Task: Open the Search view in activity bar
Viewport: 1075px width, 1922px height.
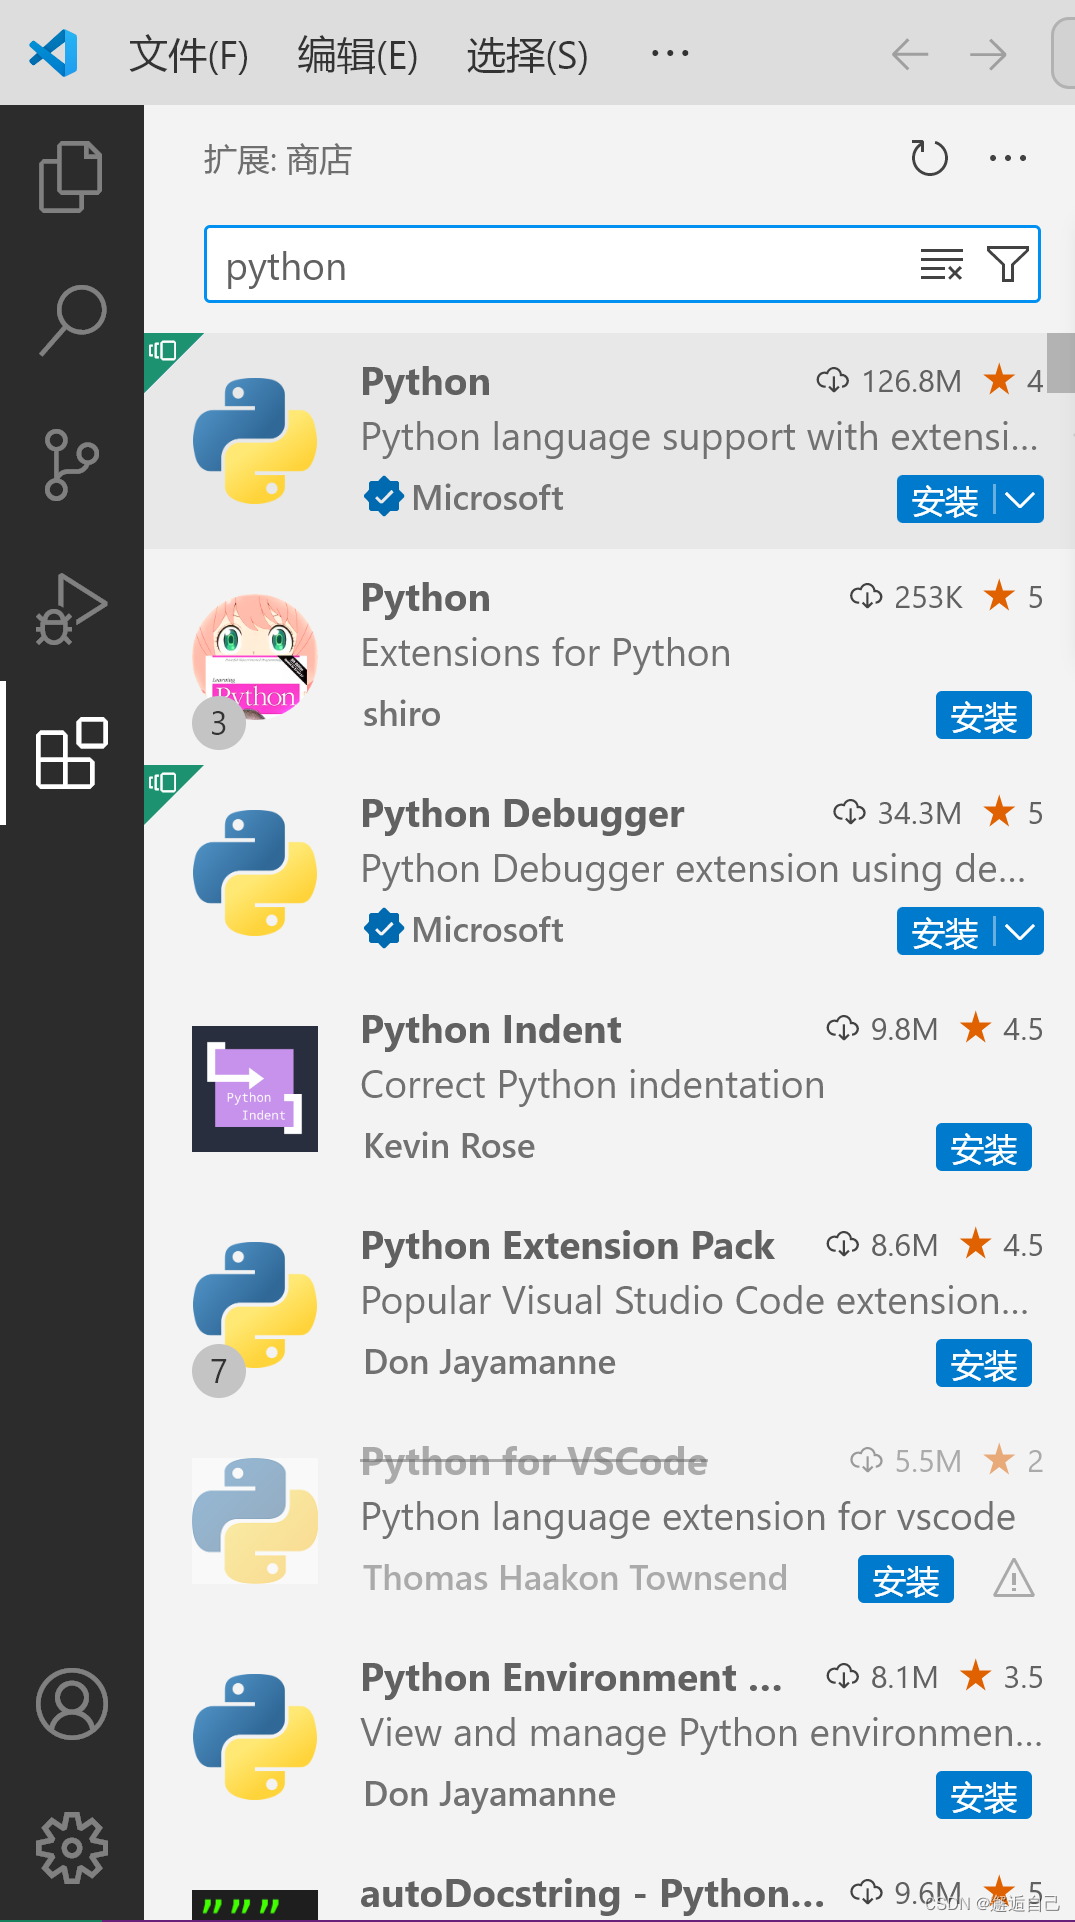Action: click(x=71, y=320)
